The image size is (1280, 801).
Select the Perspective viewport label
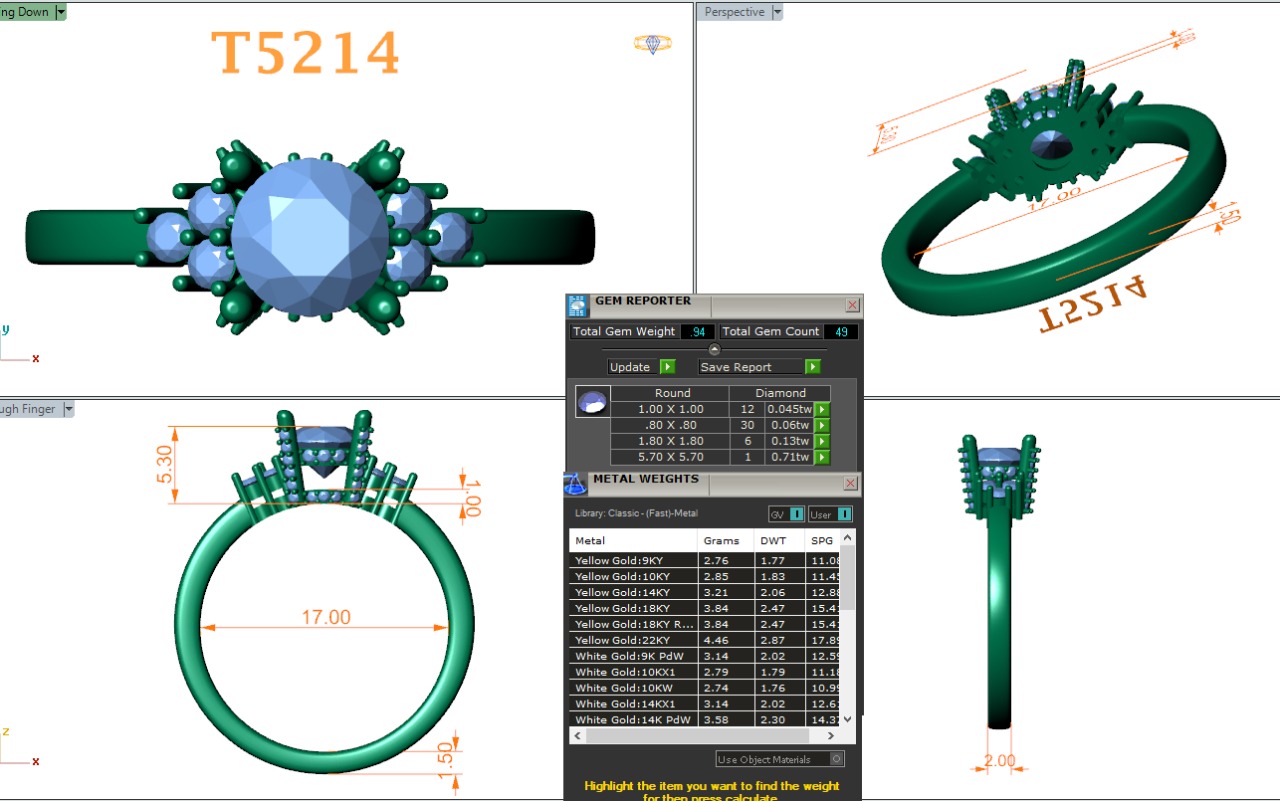click(734, 12)
